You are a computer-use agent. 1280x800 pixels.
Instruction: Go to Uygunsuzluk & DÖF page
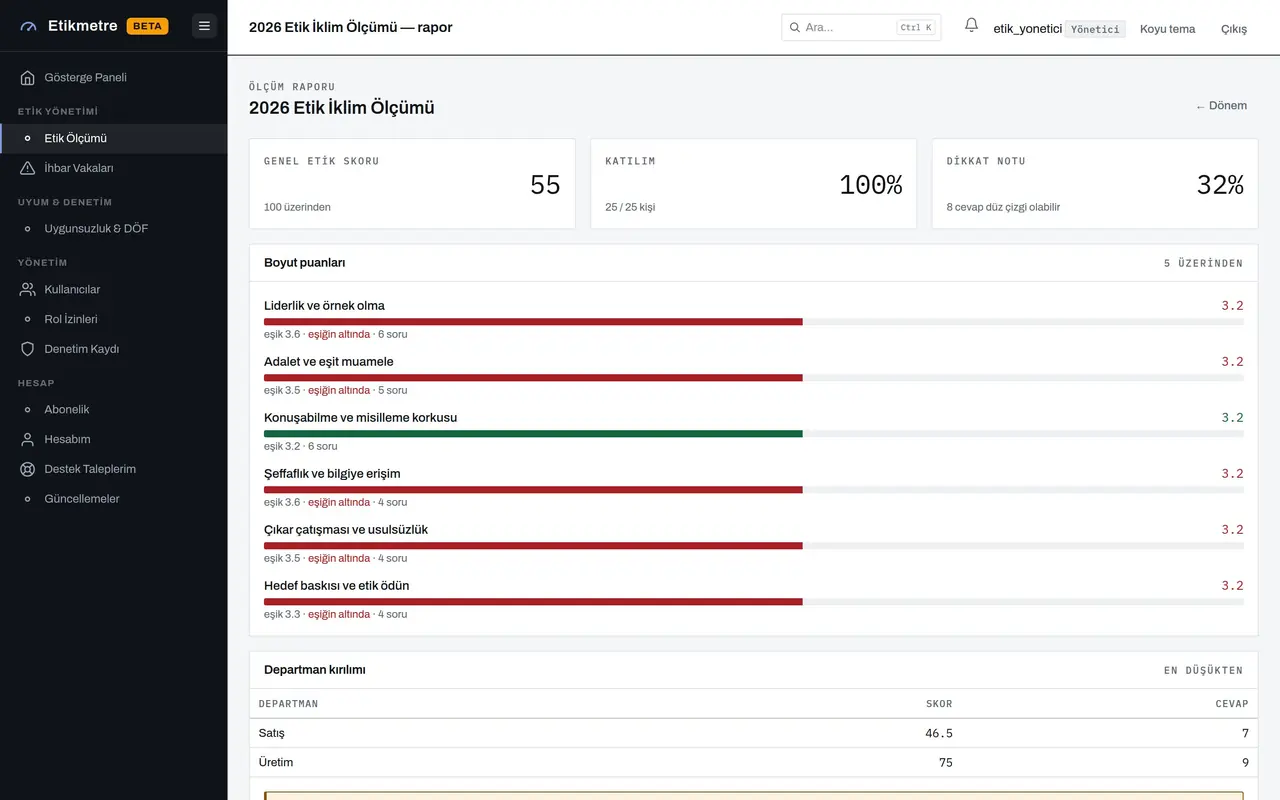pos(114,228)
